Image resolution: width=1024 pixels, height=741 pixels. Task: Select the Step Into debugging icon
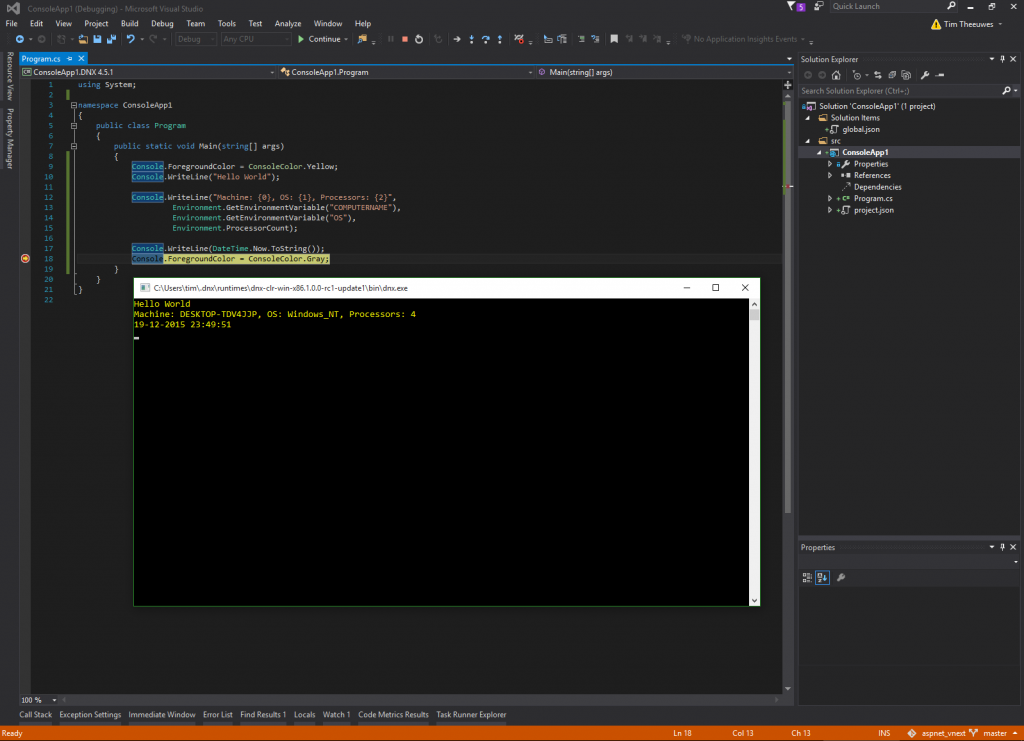(471, 40)
